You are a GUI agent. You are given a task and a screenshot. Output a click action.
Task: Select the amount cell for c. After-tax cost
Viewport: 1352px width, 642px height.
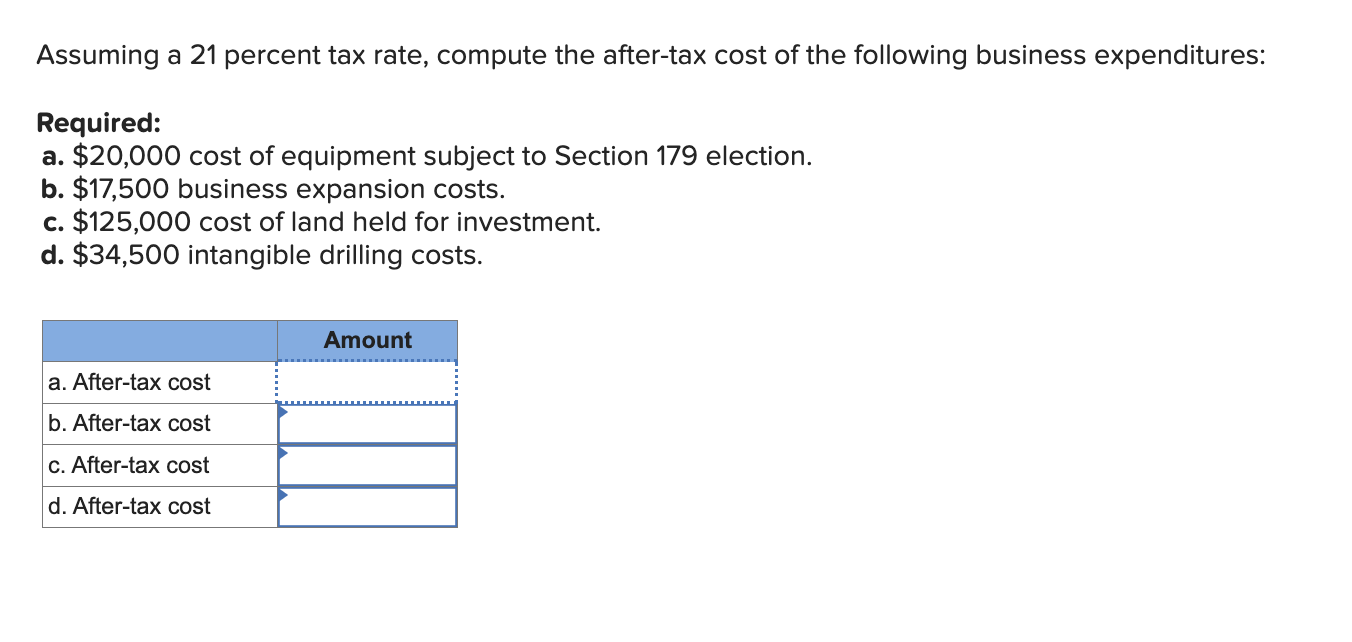click(367, 465)
